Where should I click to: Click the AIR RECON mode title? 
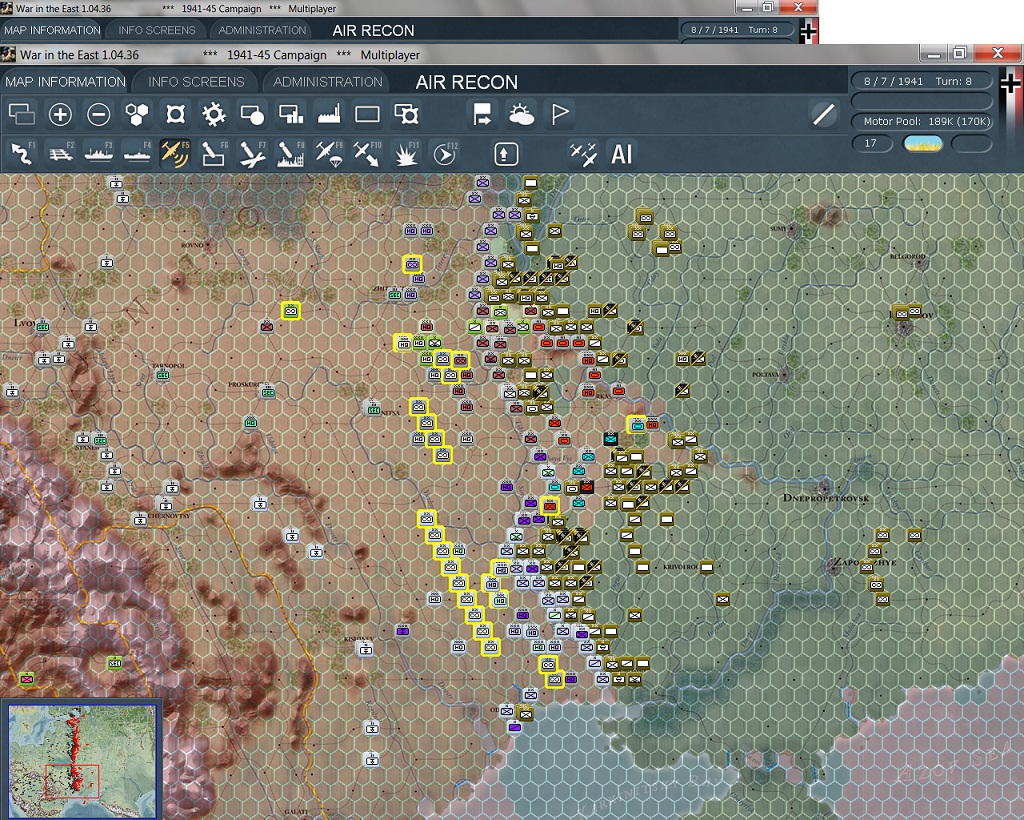point(466,82)
